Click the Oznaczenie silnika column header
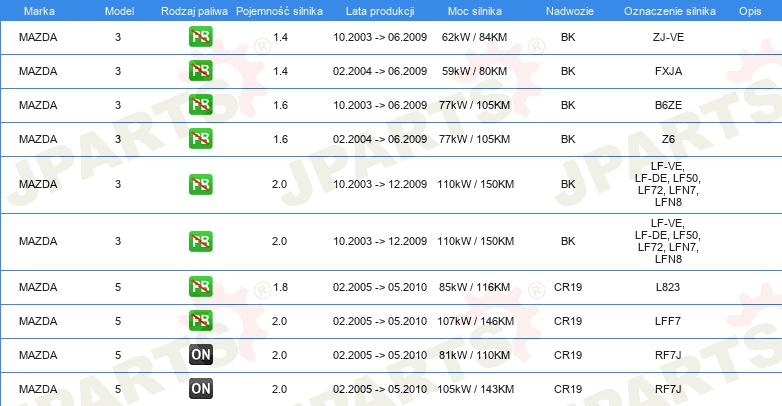The height and width of the screenshot is (406, 782). click(x=670, y=11)
